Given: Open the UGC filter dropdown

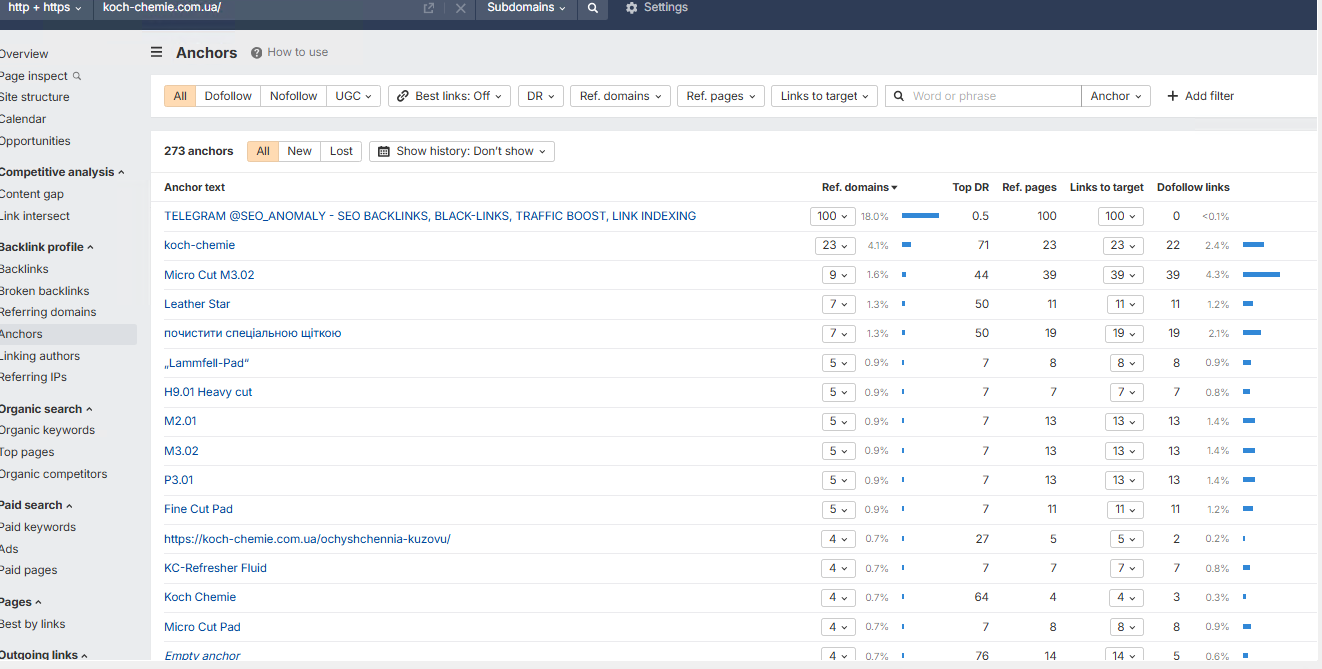Looking at the screenshot, I should [x=354, y=96].
